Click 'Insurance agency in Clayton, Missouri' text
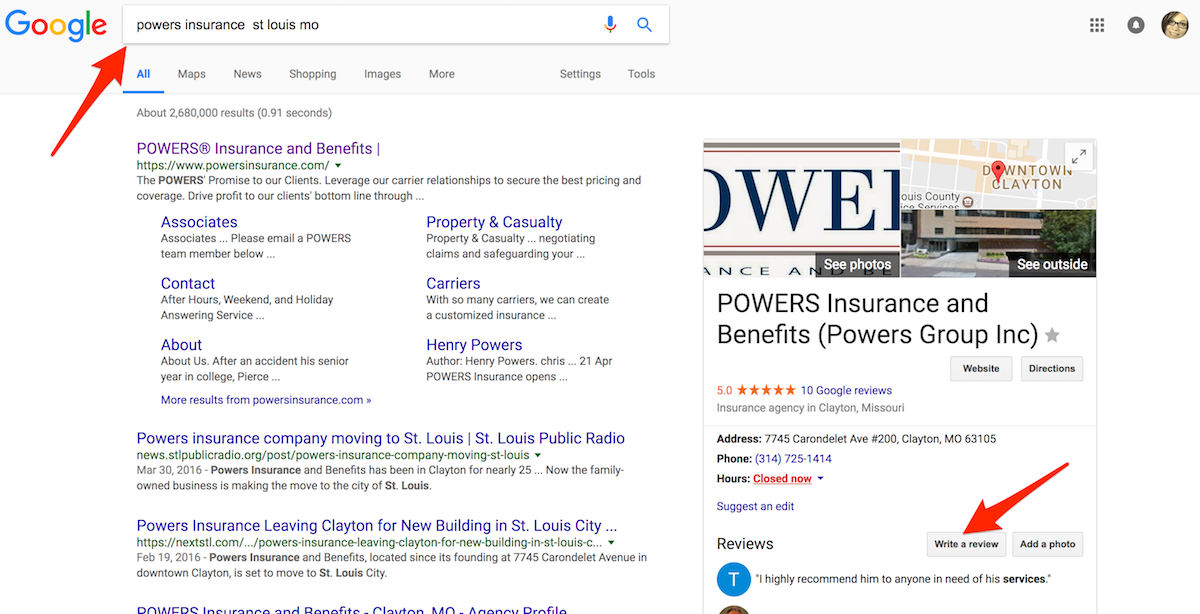This screenshot has height=614, width=1200. click(x=811, y=408)
